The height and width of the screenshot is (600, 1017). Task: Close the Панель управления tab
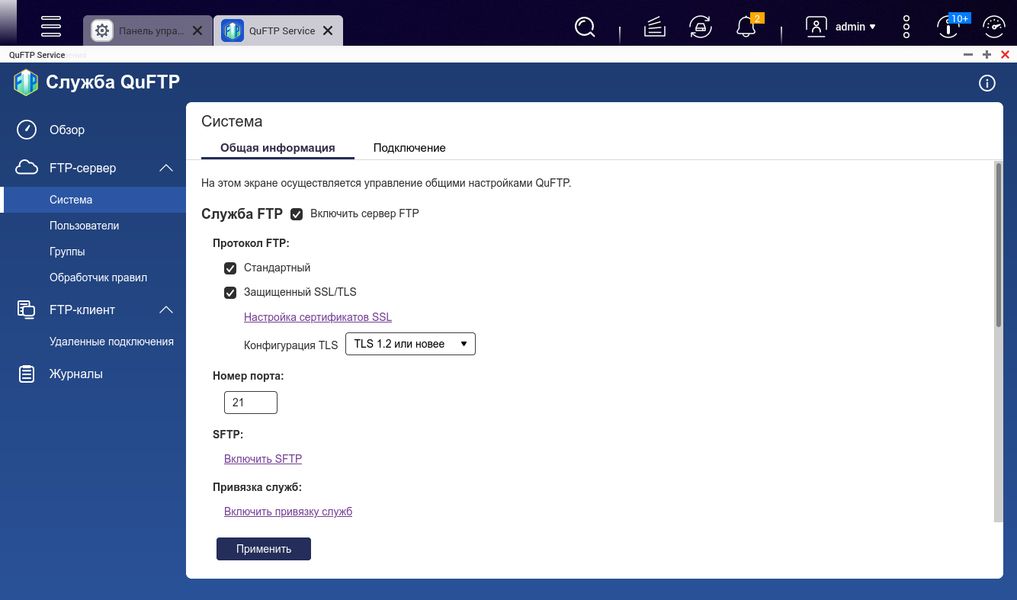[x=197, y=30]
